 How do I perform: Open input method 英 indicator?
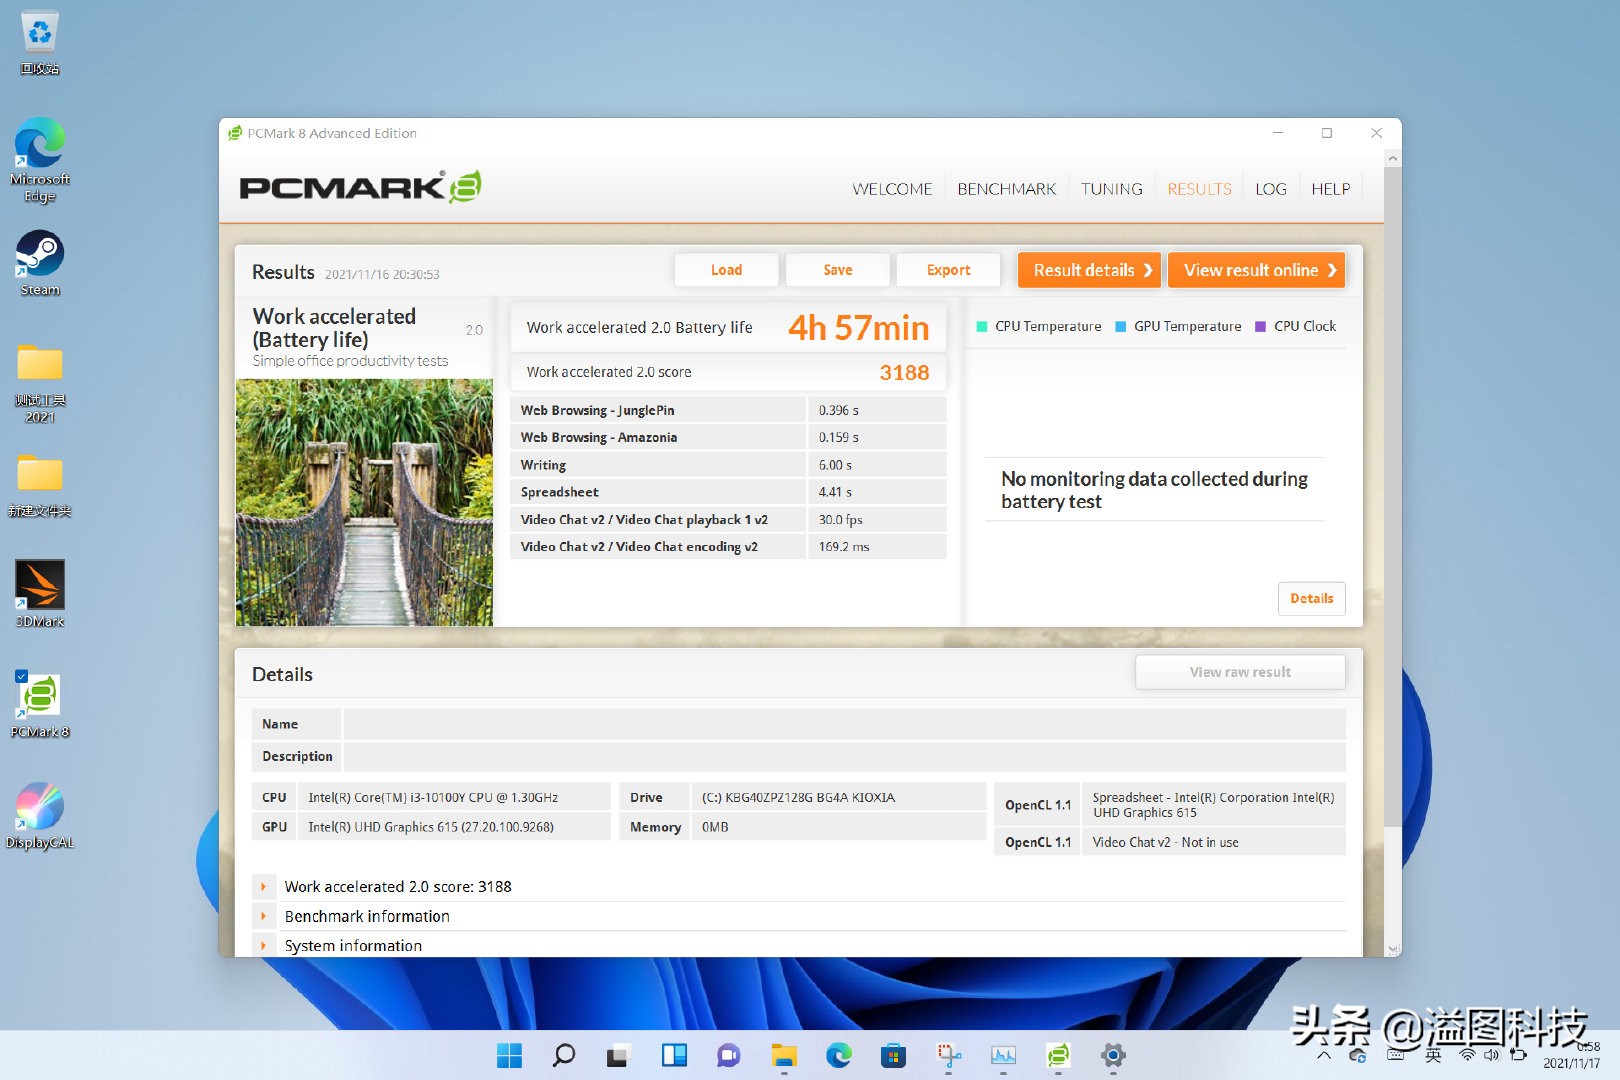(1433, 1056)
